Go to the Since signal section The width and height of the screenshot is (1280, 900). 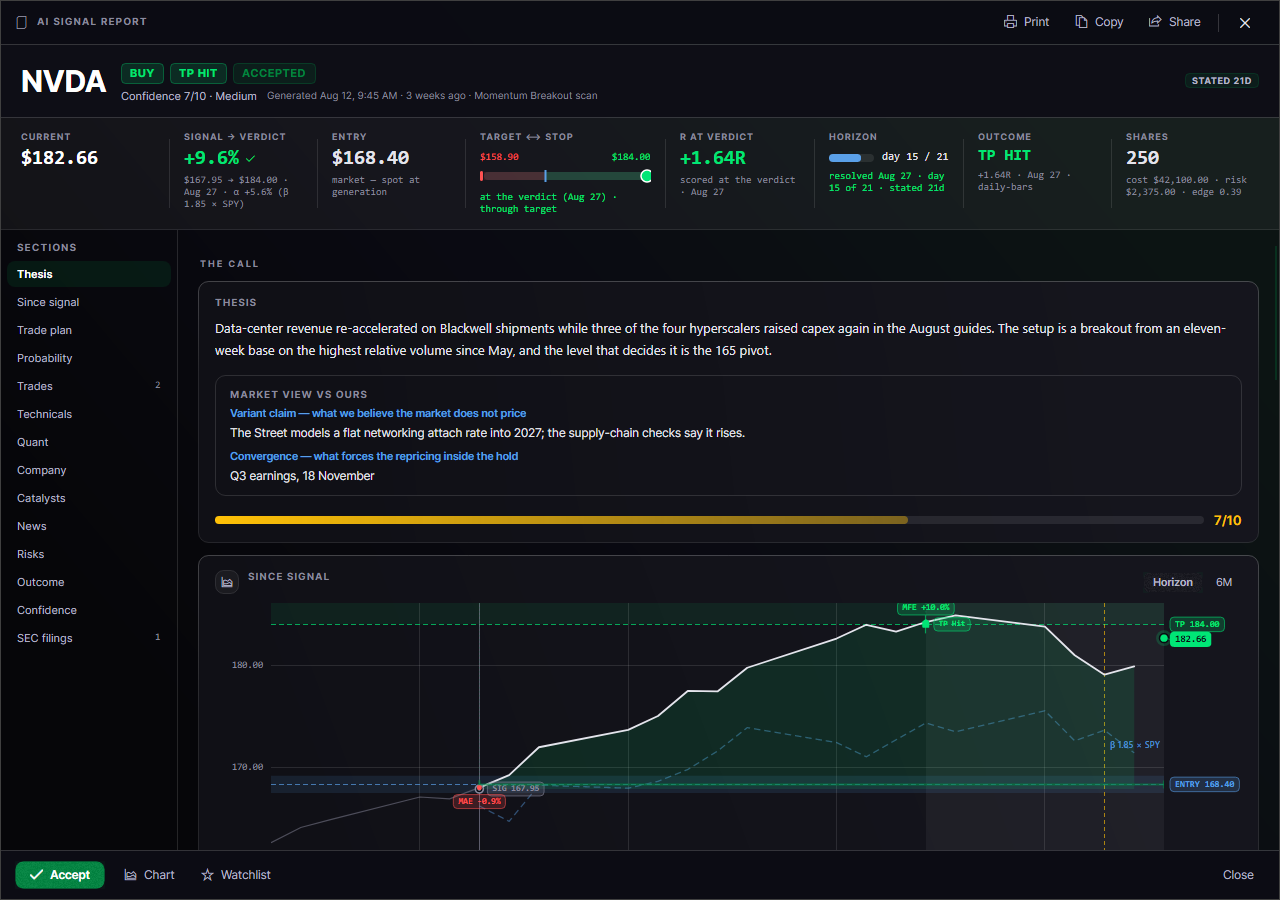point(89,302)
